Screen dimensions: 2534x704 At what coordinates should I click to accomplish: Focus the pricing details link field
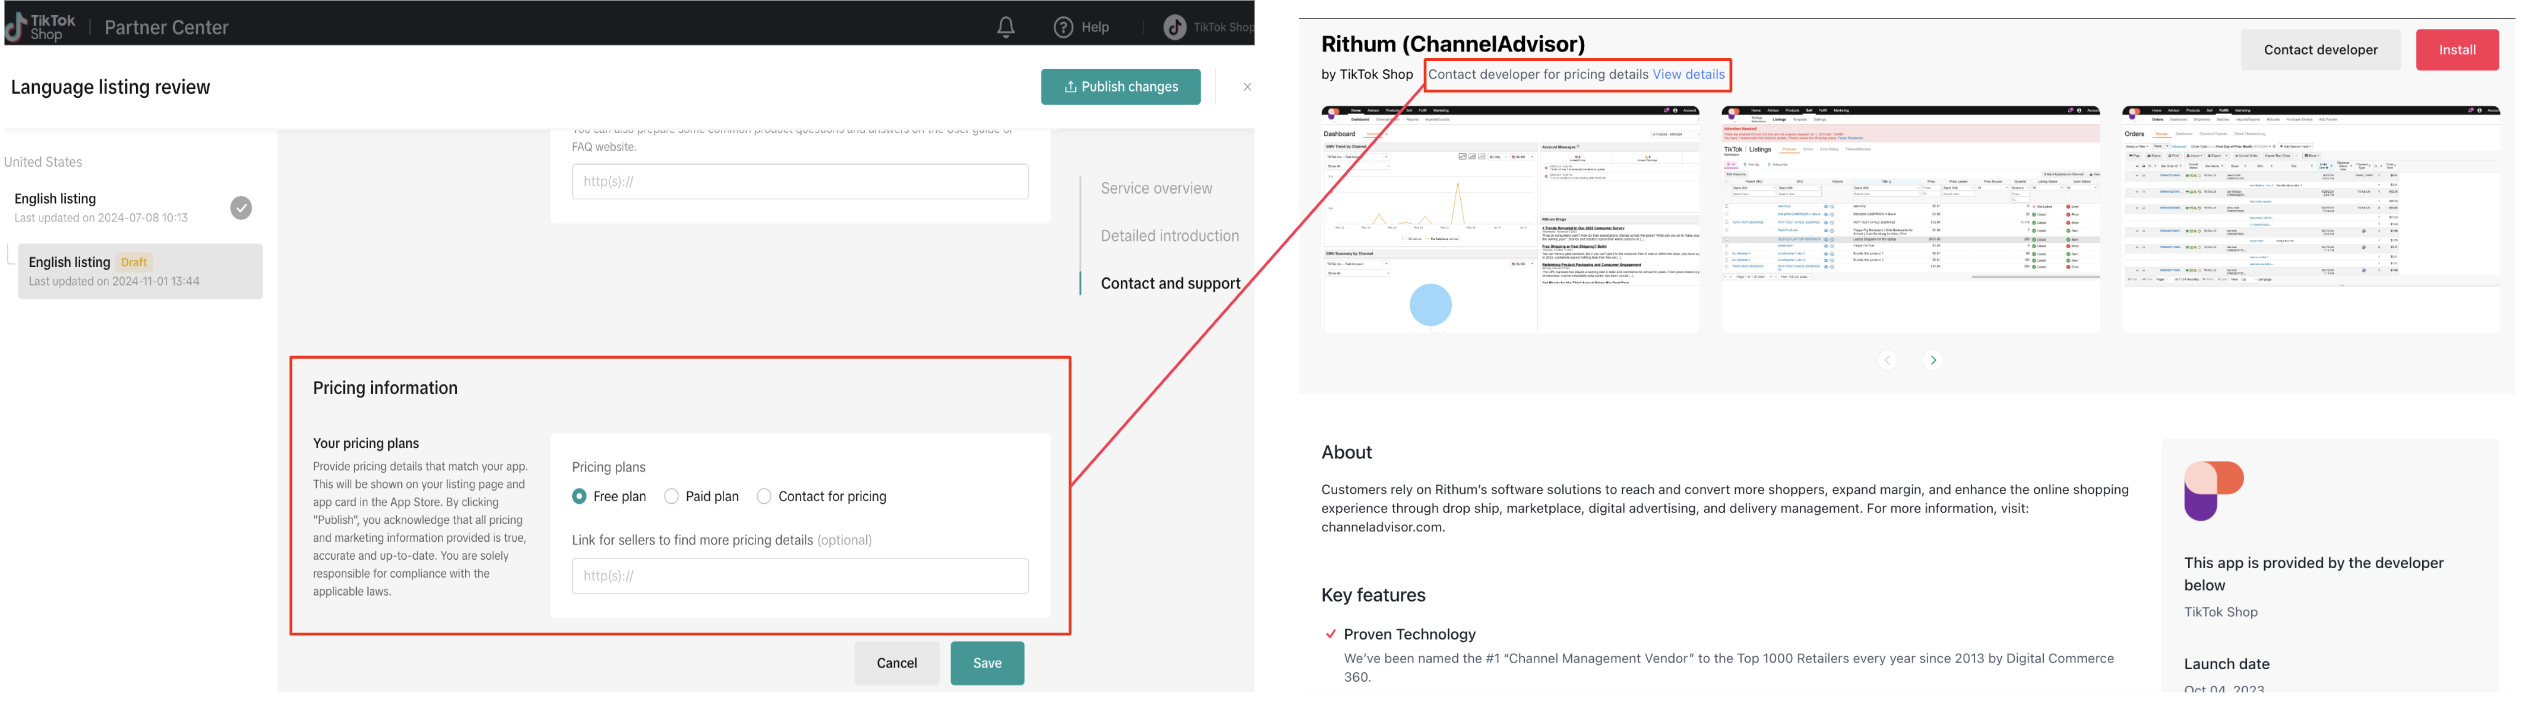click(800, 576)
